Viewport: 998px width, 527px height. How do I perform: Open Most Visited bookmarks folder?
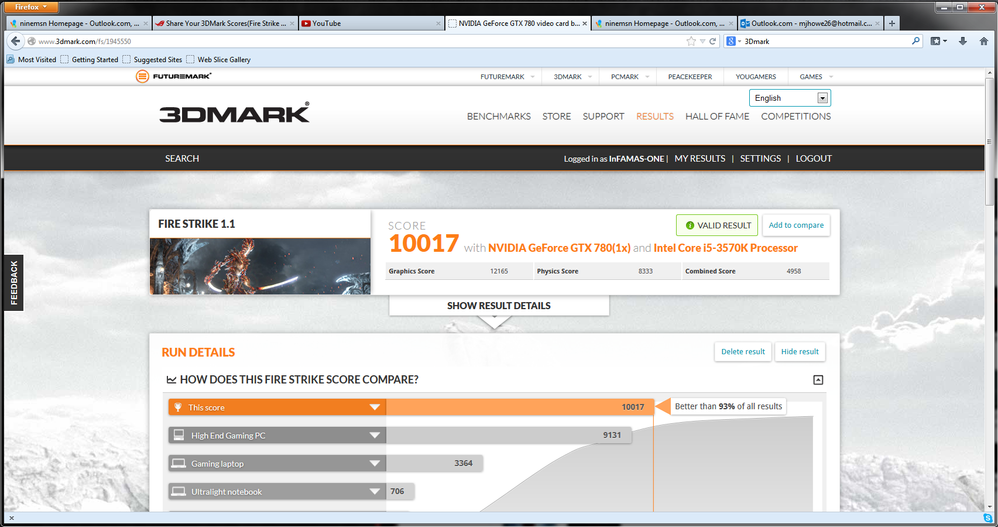(31, 59)
